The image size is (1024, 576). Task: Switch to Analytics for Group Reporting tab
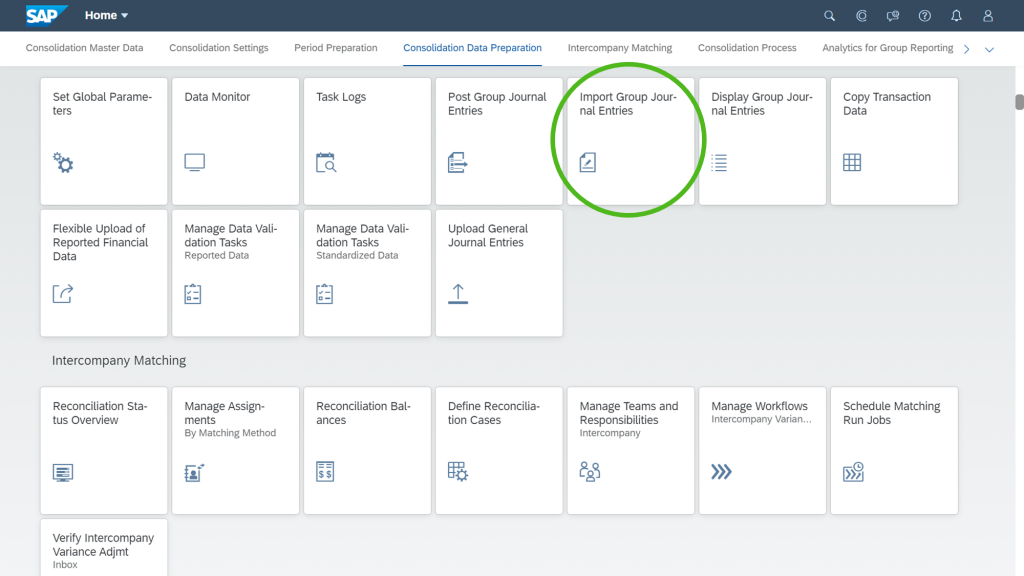(x=888, y=48)
